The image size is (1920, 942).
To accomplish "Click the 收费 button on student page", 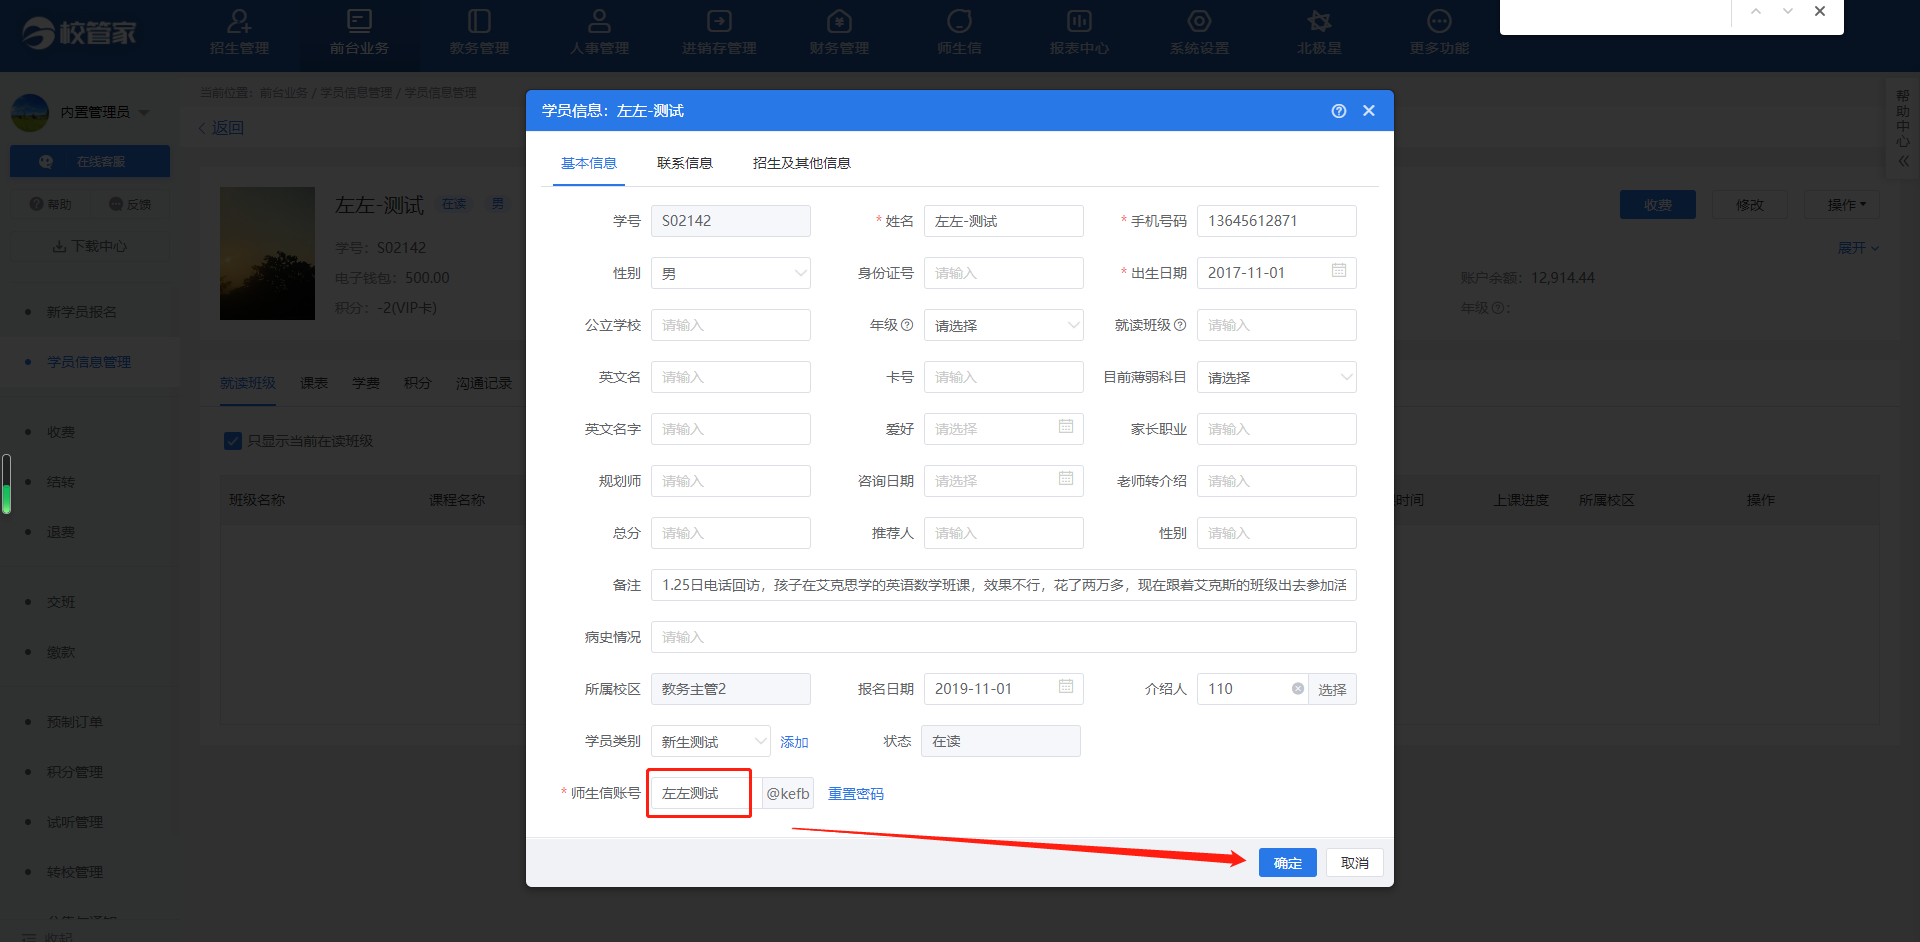I will coord(1658,205).
